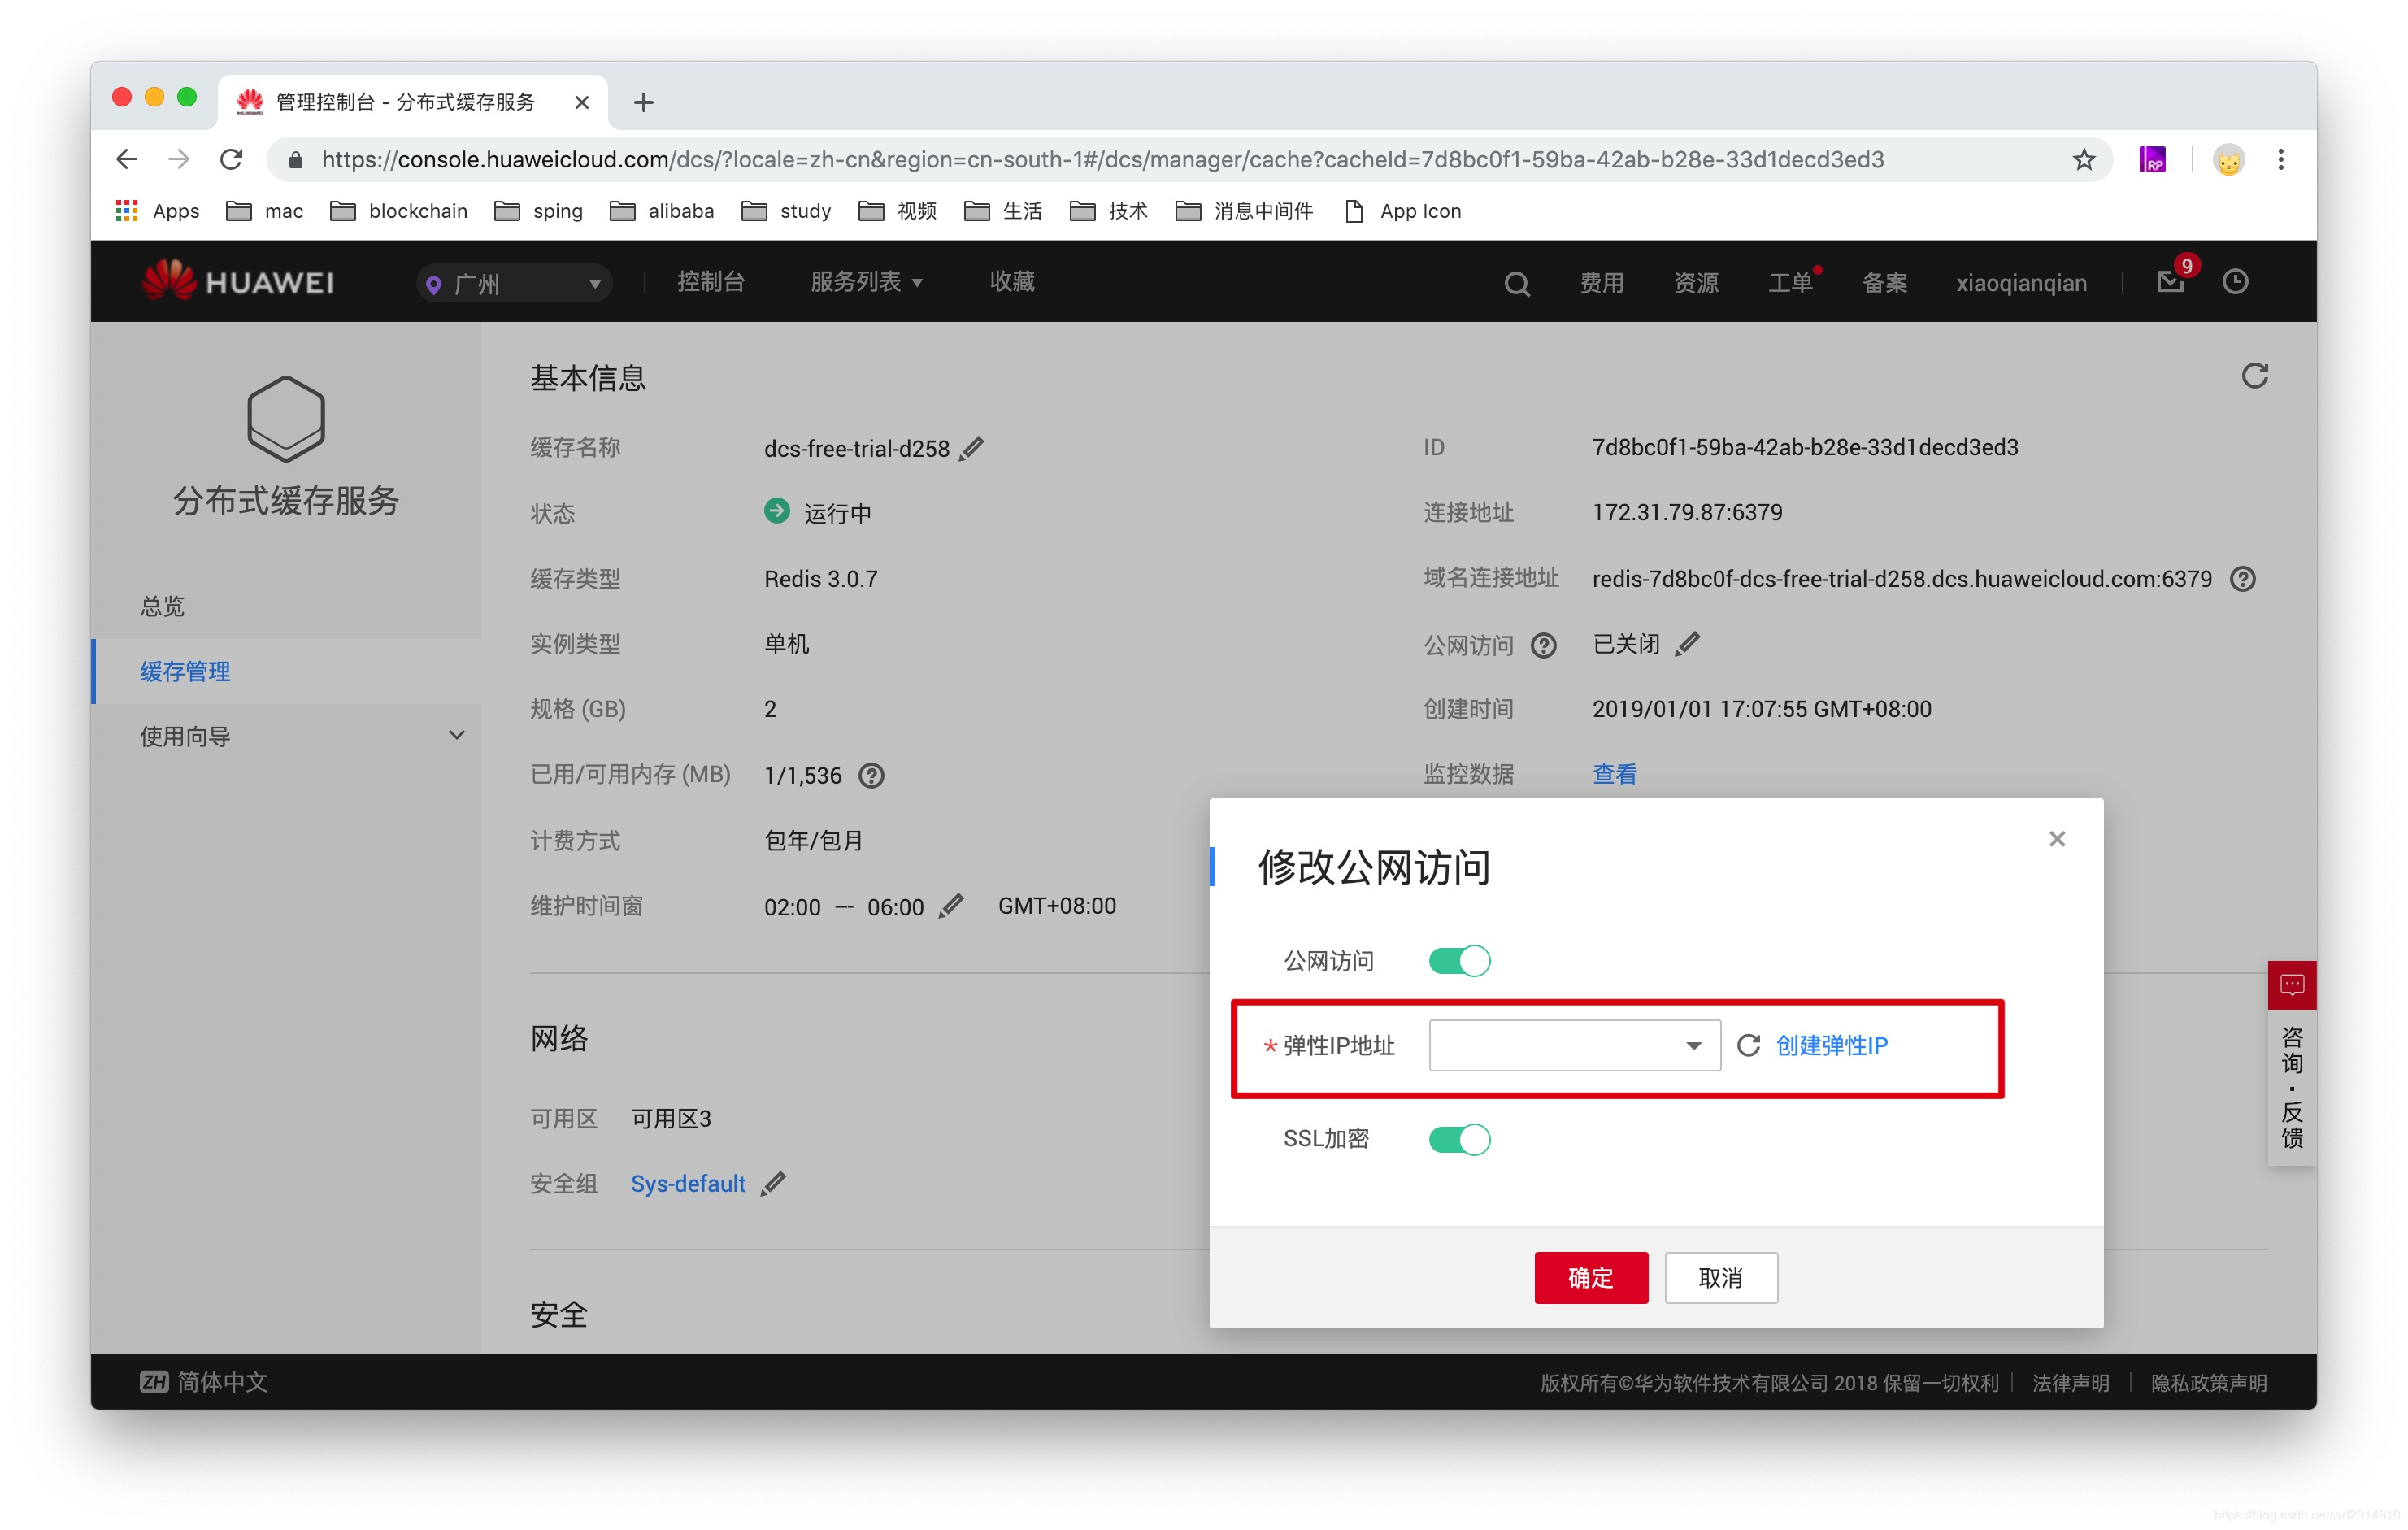Click the search magnifier in top navbar

[x=1516, y=284]
